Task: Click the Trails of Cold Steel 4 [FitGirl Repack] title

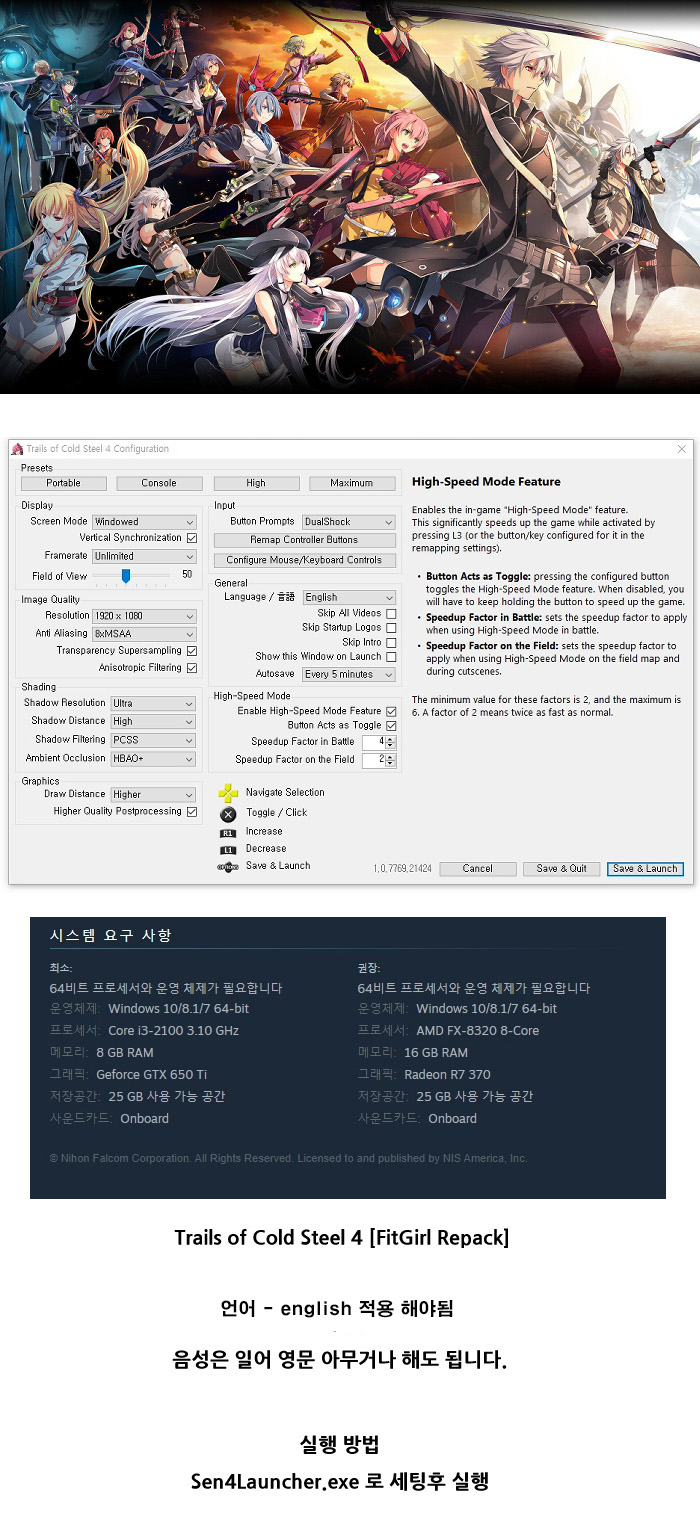Action: click(342, 1238)
